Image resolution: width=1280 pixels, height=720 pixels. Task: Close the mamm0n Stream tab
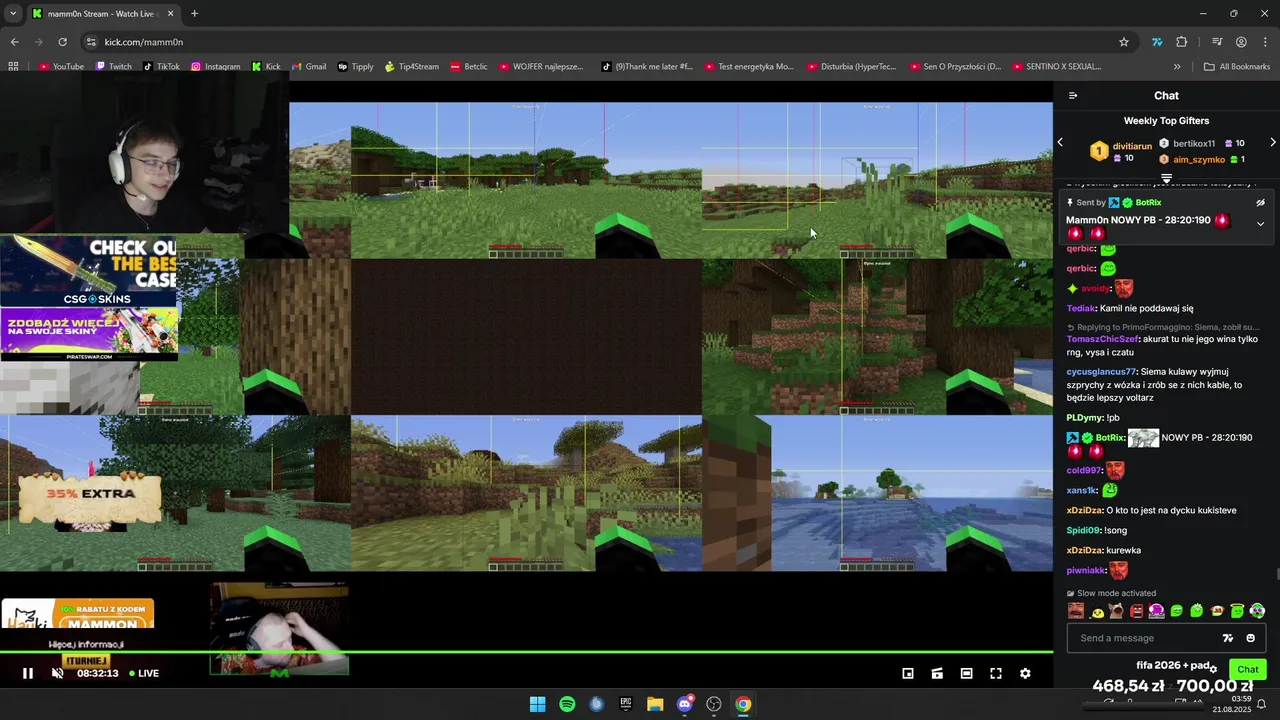coord(170,14)
